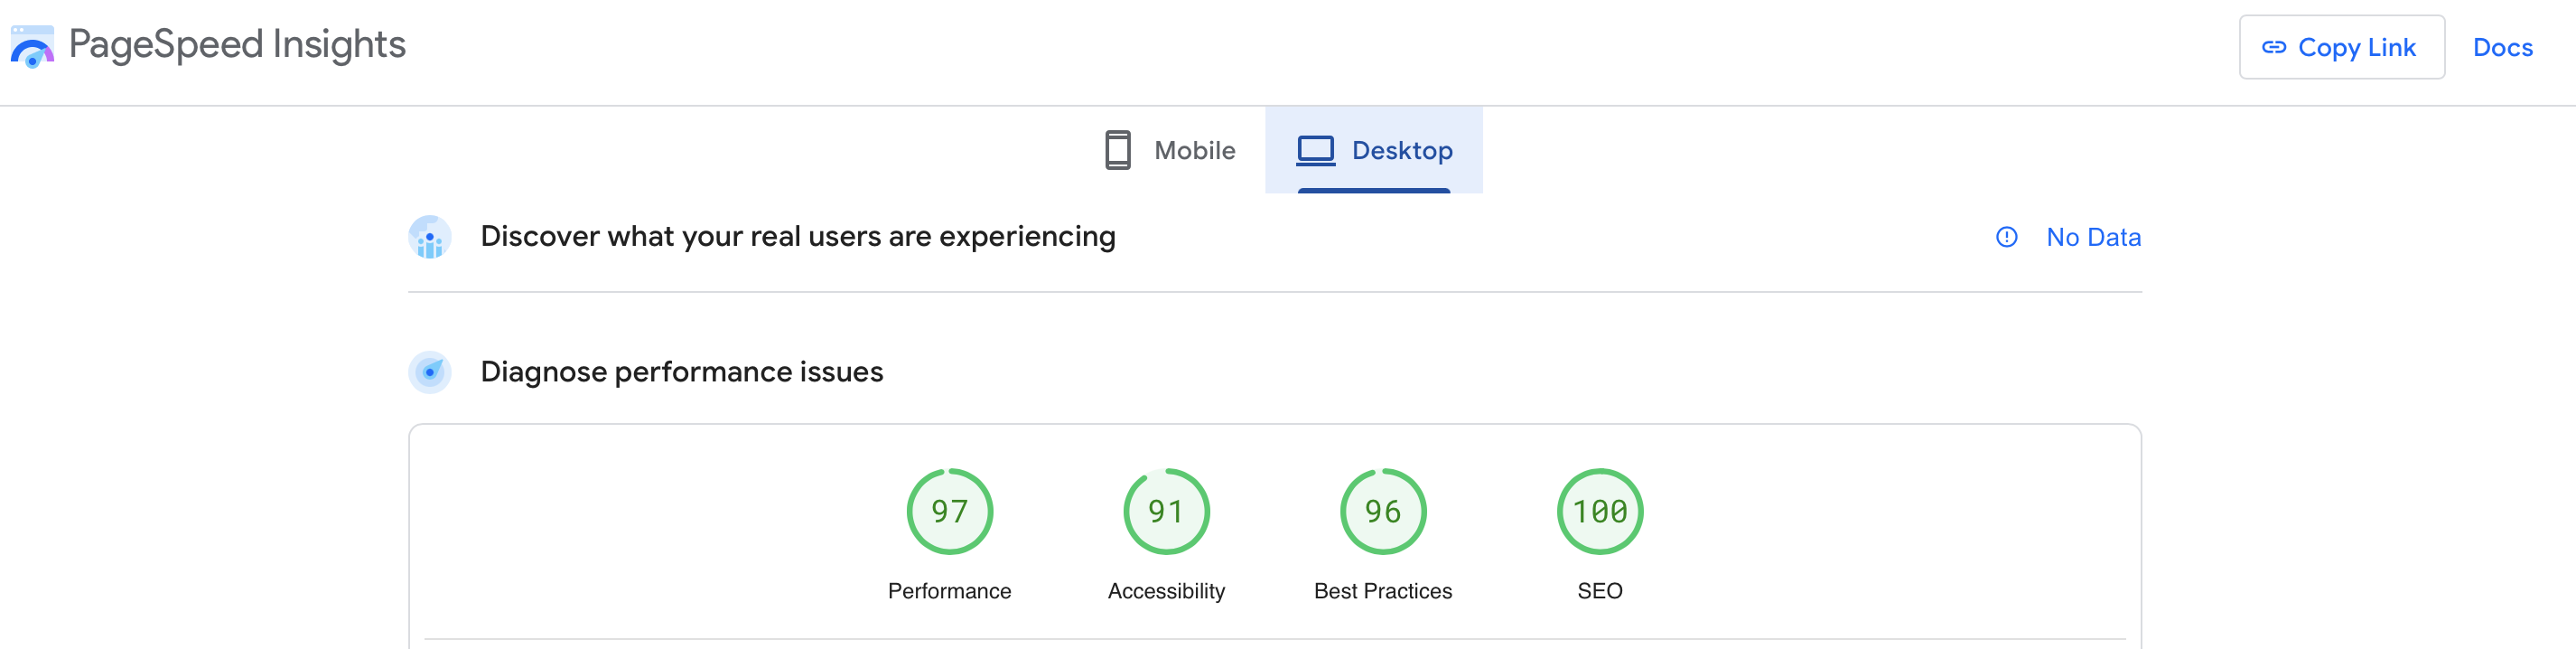Click the mobile phone icon
2576x649 pixels.
1117,150
